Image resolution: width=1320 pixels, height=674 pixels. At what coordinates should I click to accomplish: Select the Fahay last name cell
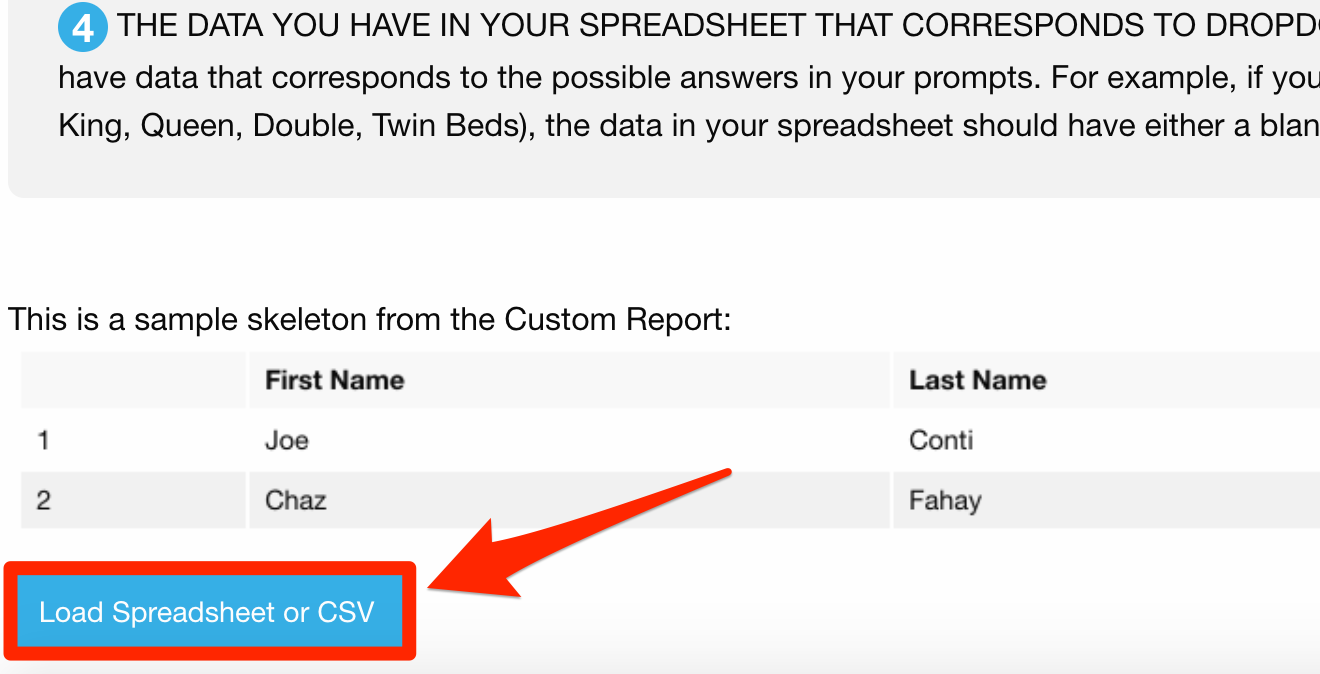945,499
